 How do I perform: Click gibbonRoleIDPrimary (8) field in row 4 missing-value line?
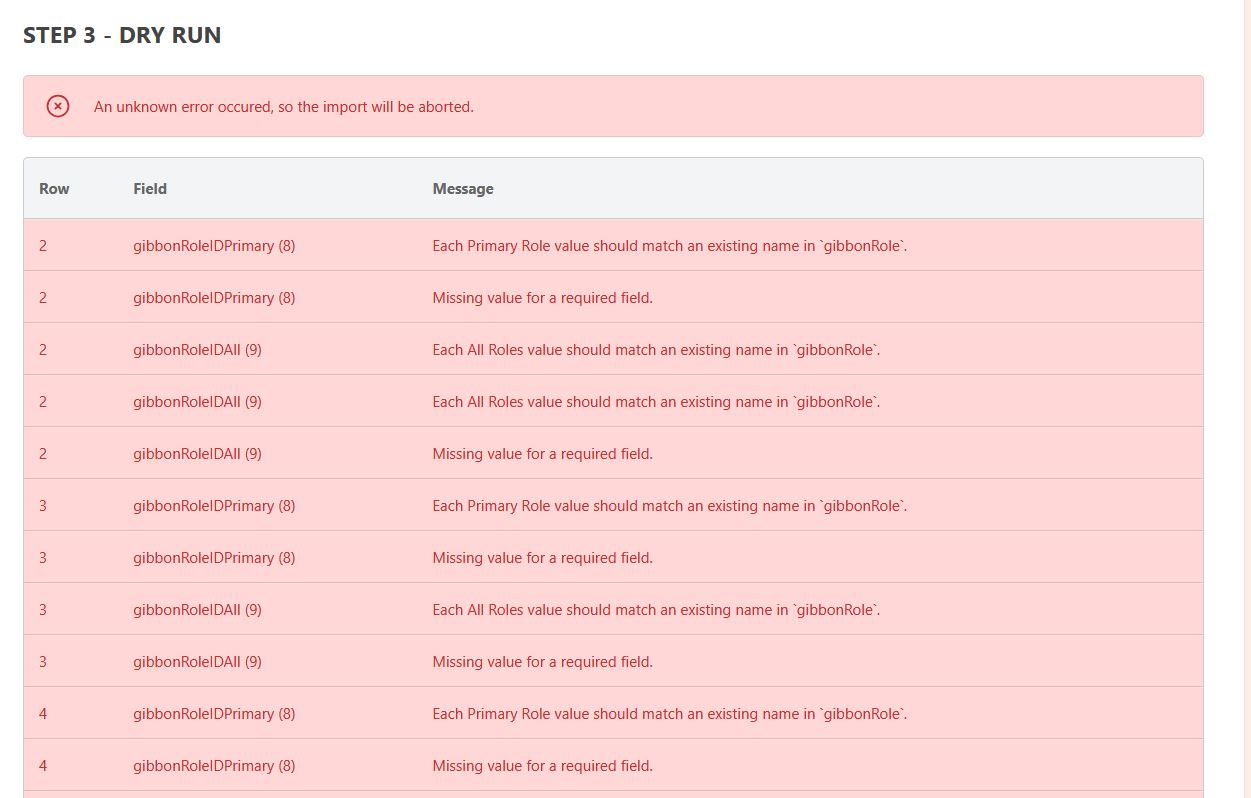tap(214, 765)
